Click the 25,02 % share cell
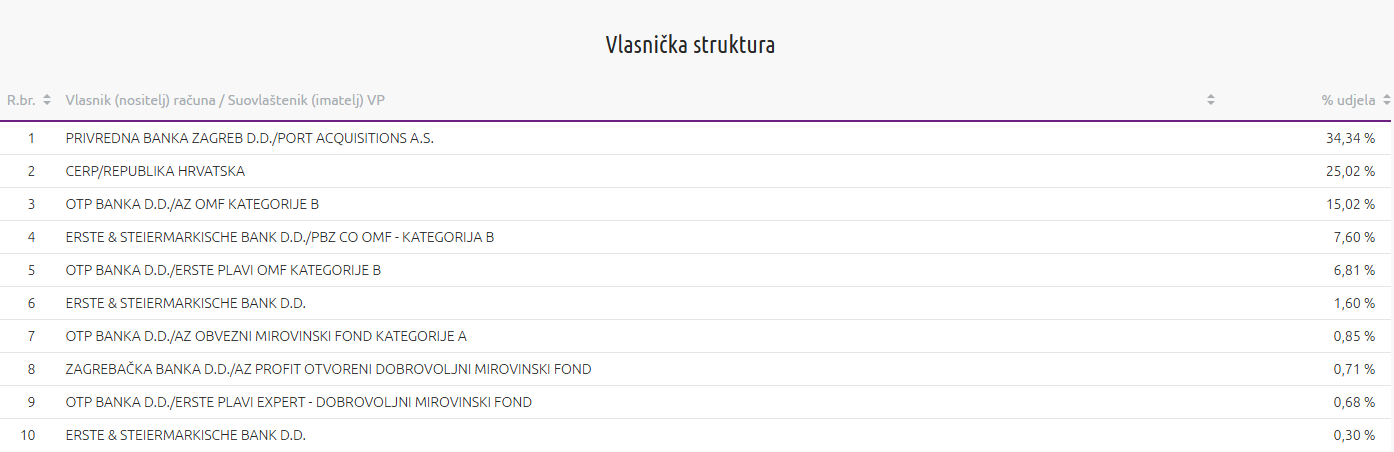The height and width of the screenshot is (452, 1394). click(x=1350, y=171)
